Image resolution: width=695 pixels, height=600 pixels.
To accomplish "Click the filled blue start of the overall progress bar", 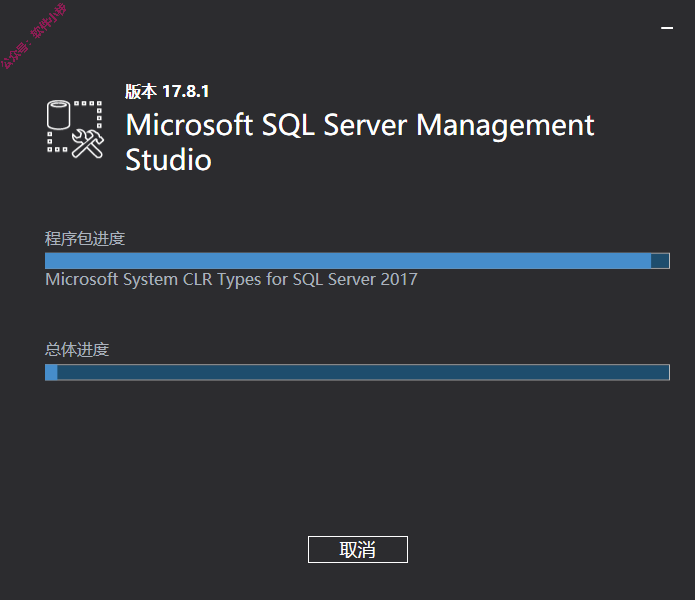I will [51, 372].
